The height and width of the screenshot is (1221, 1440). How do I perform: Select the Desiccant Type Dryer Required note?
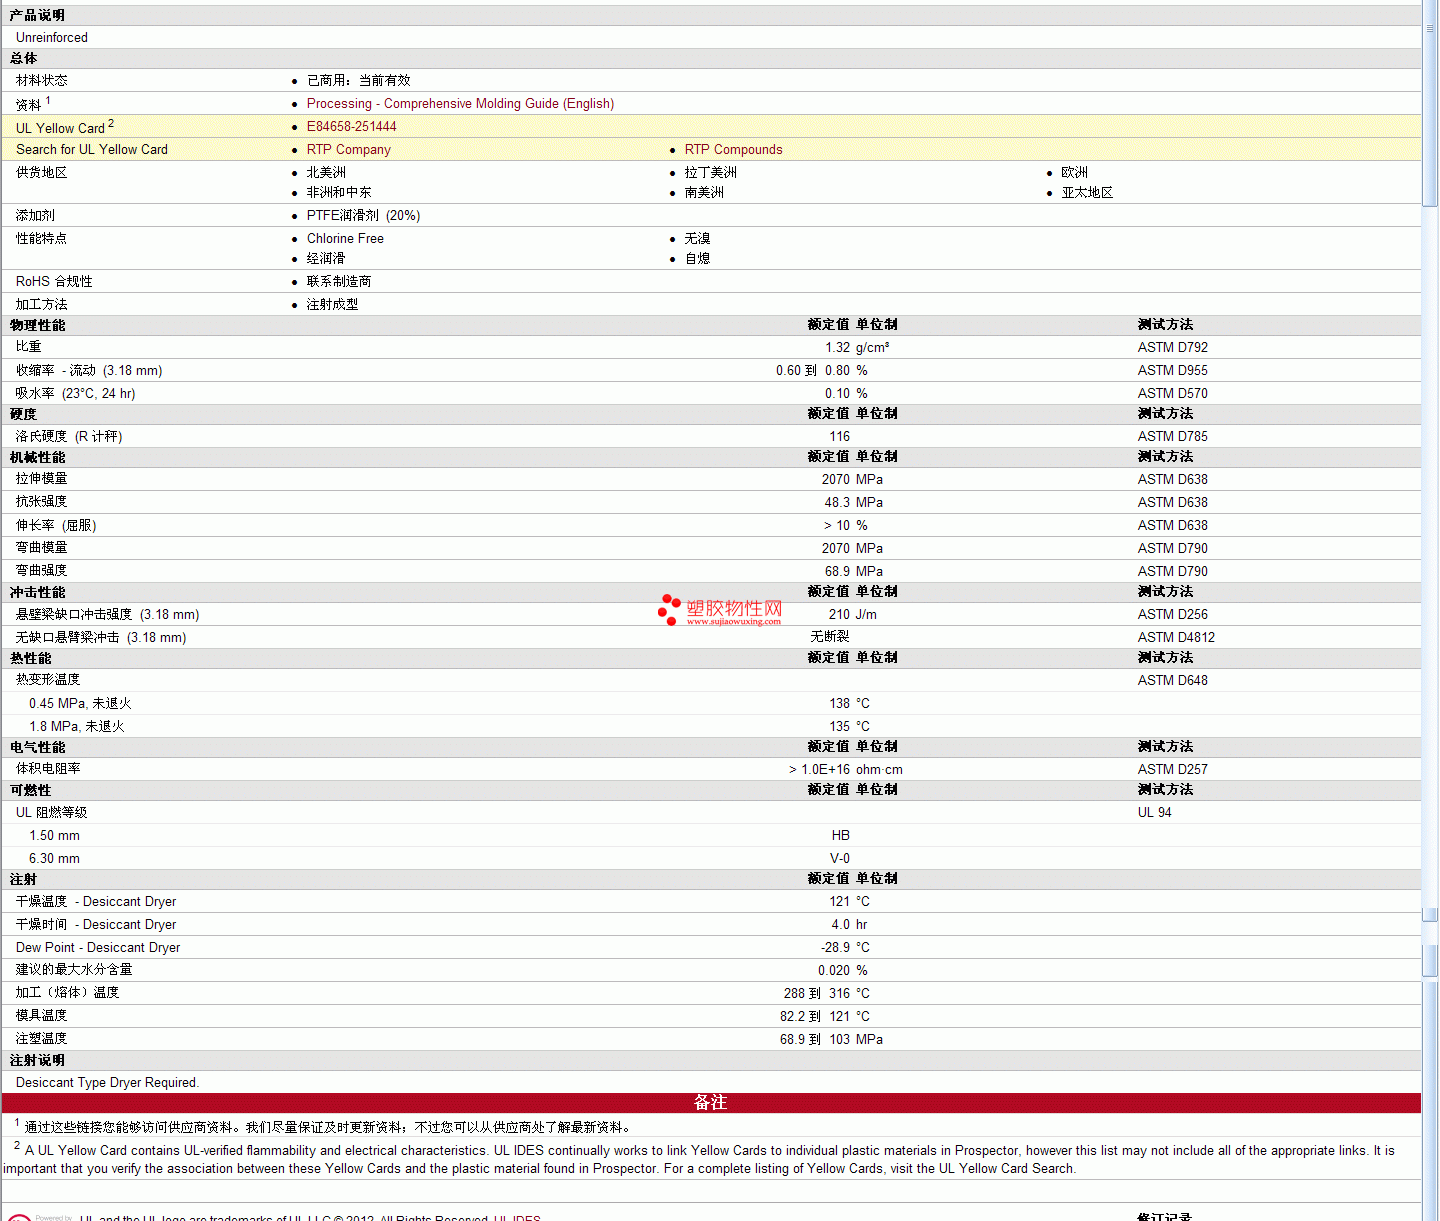(107, 1082)
